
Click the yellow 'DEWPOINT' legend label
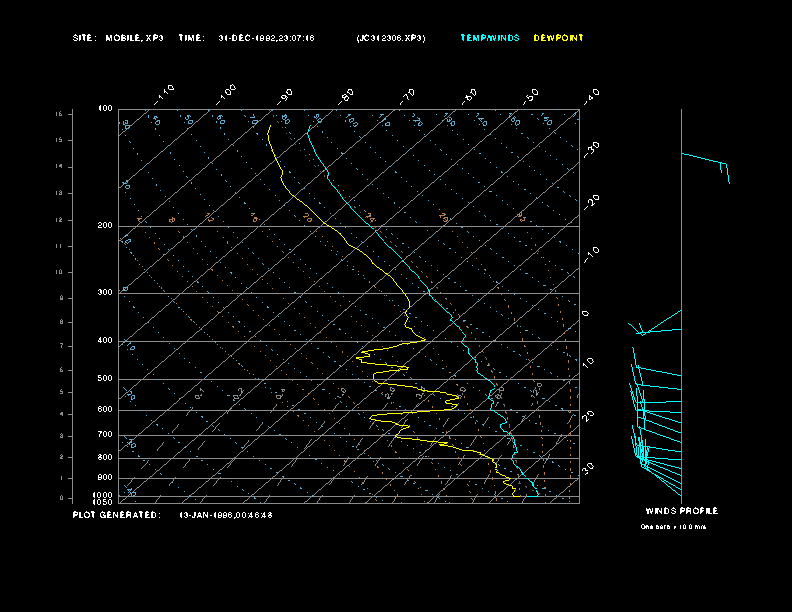(558, 38)
